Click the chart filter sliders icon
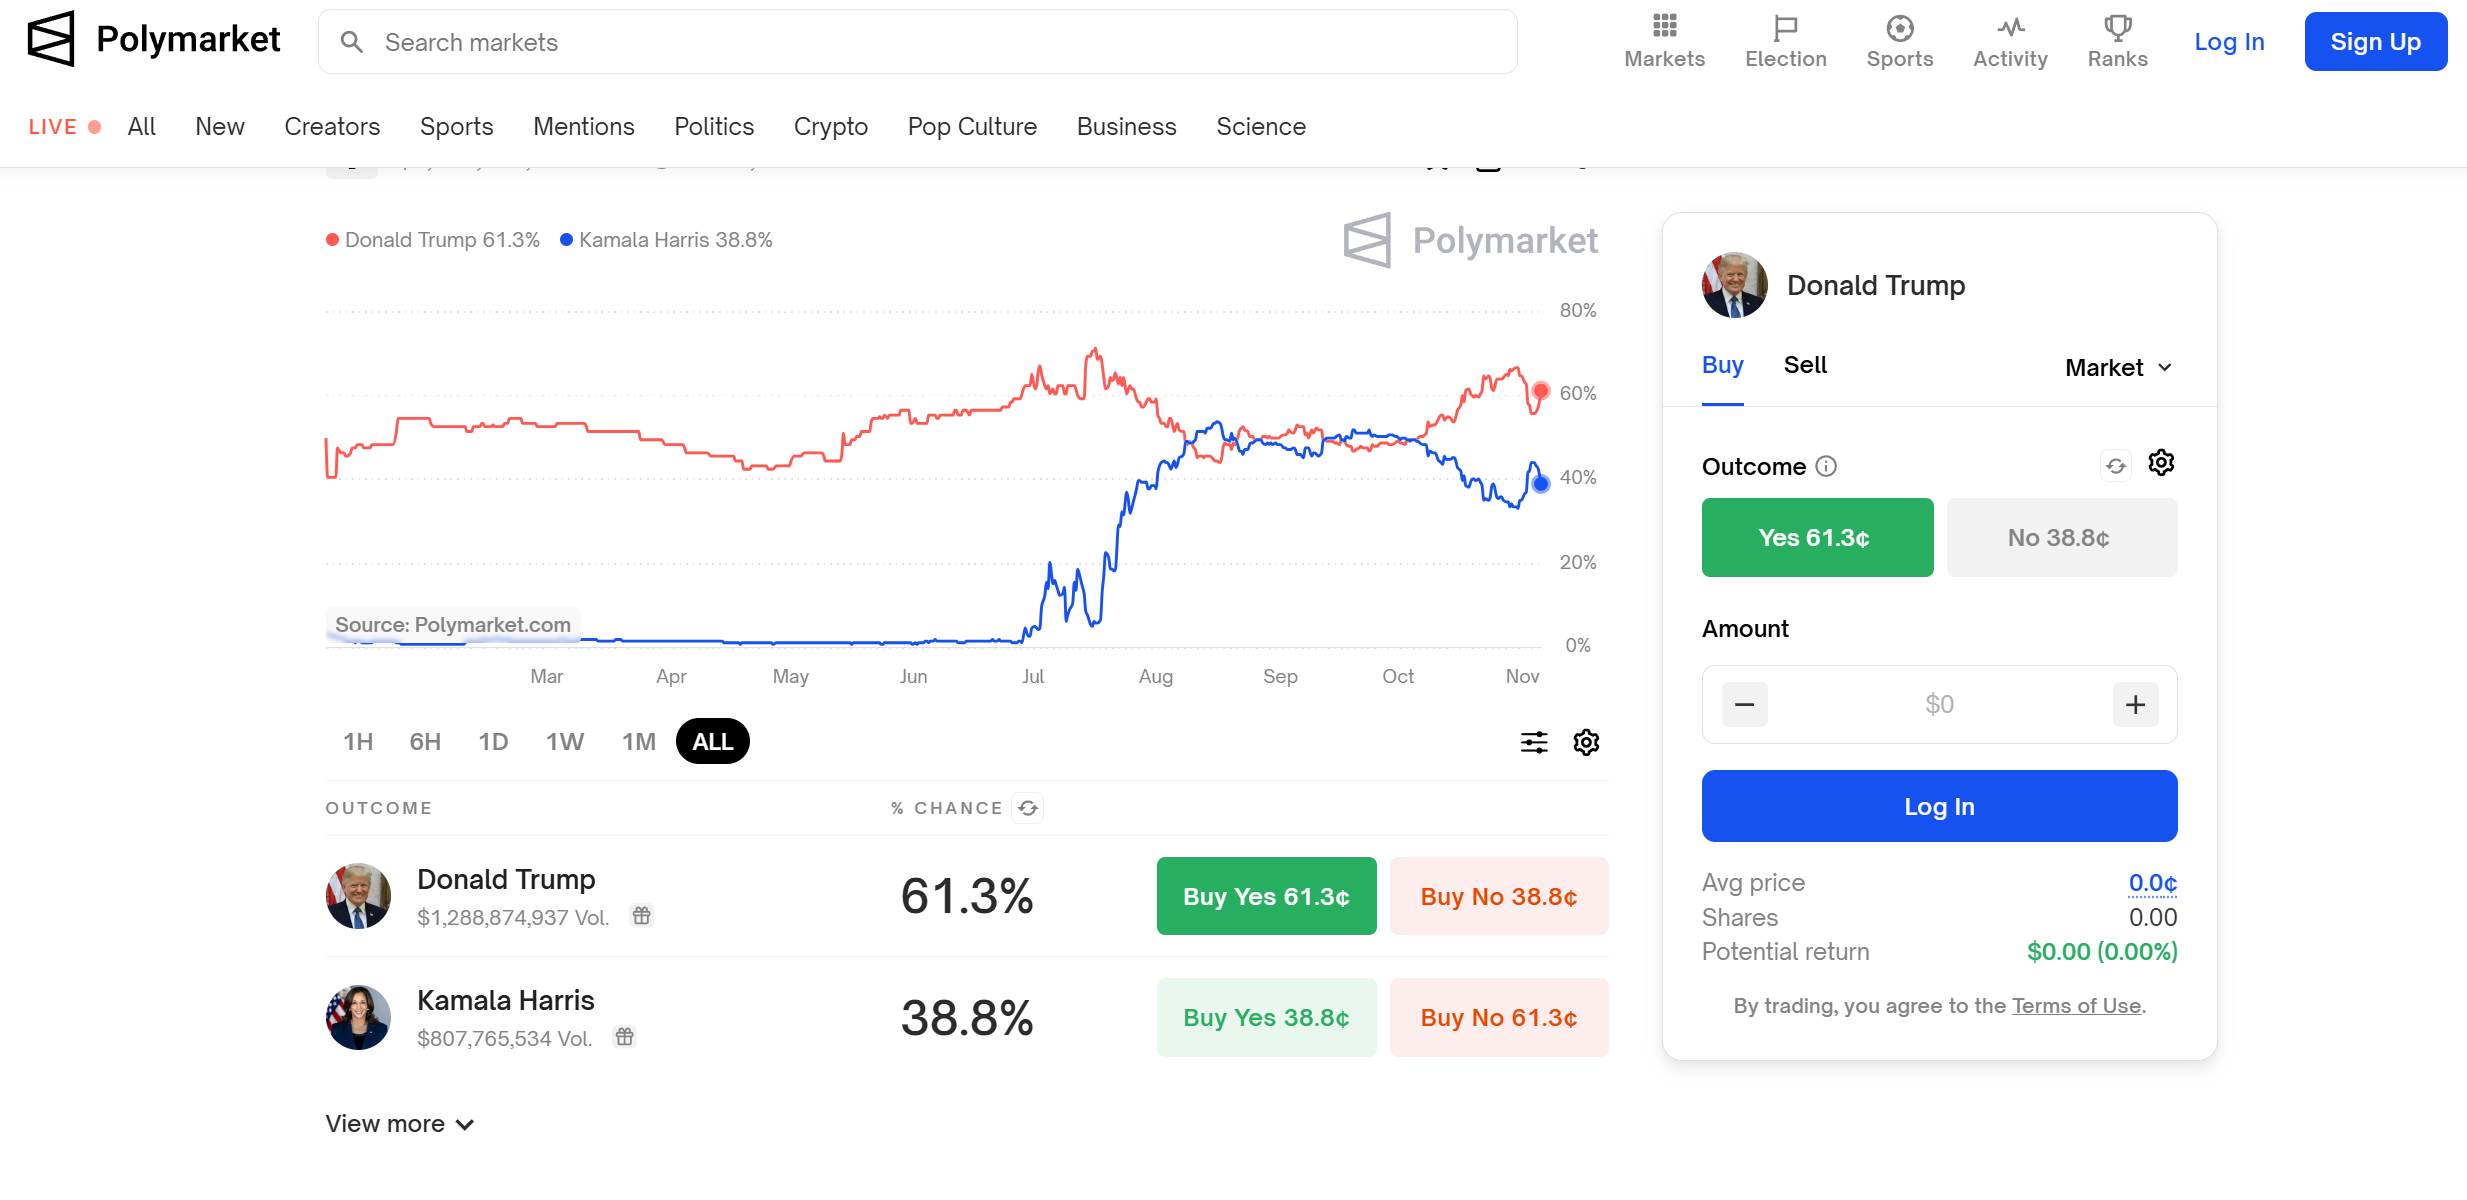Viewport: 2467px width, 1200px height. [1534, 742]
